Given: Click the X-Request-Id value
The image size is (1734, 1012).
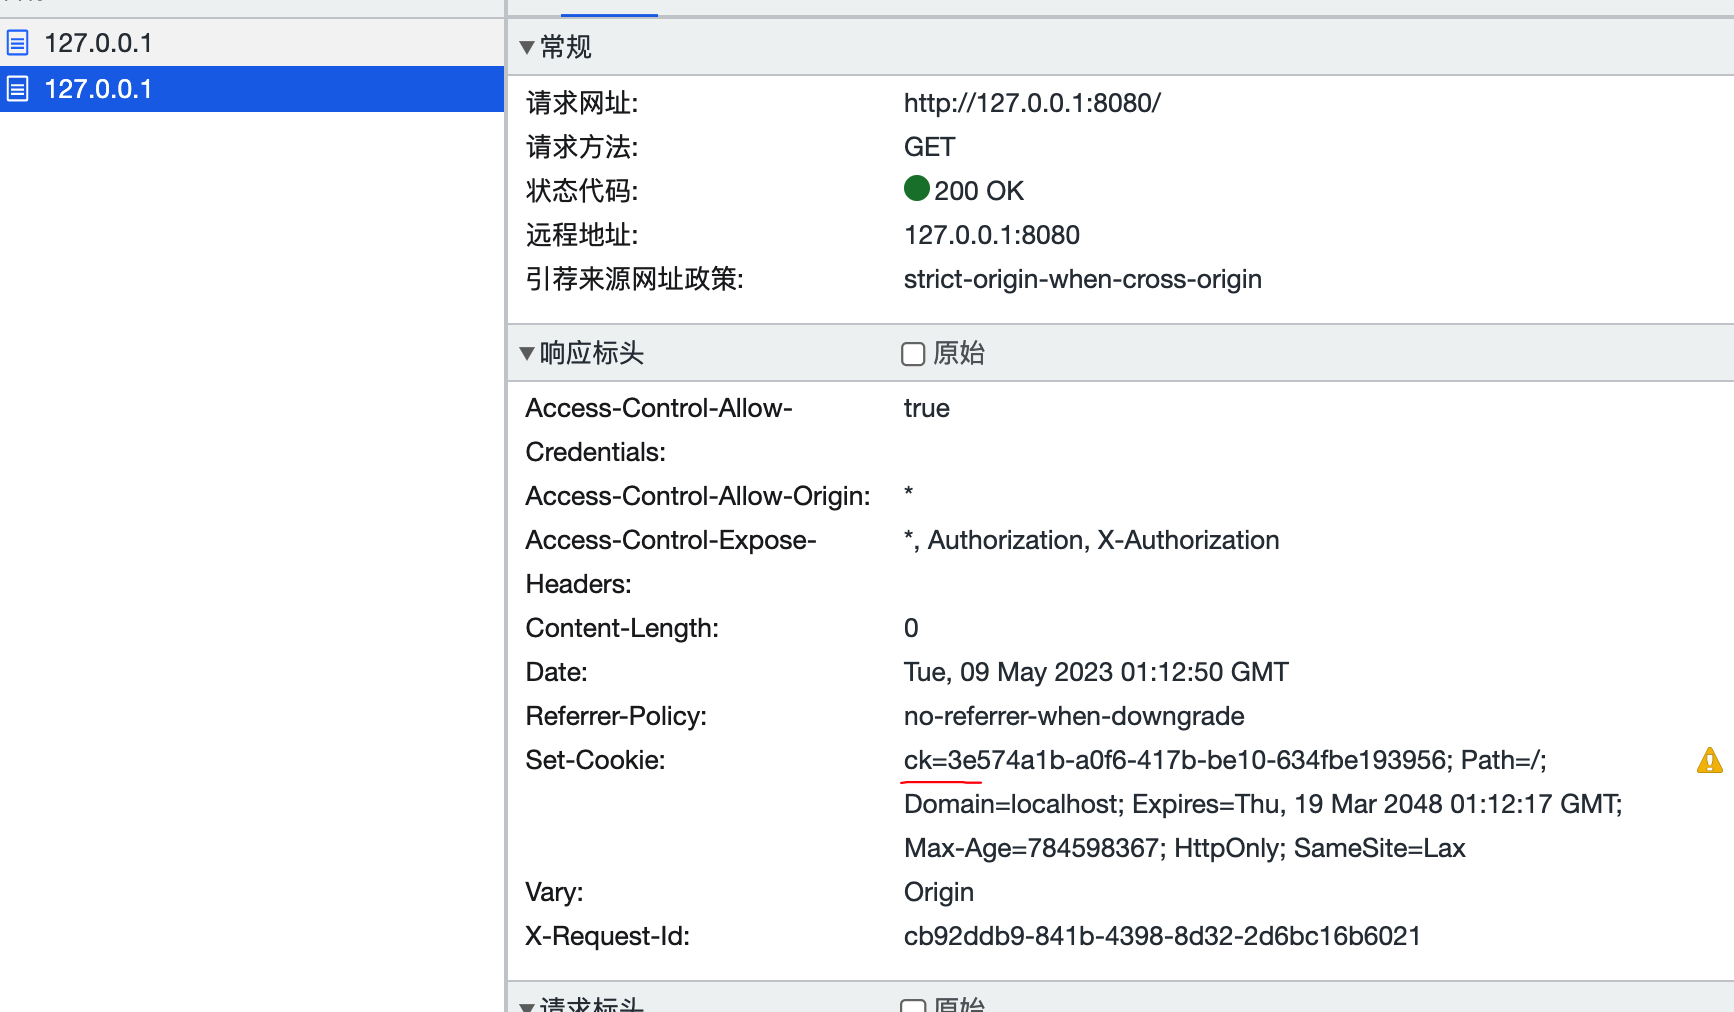Looking at the screenshot, I should coord(1162,935).
